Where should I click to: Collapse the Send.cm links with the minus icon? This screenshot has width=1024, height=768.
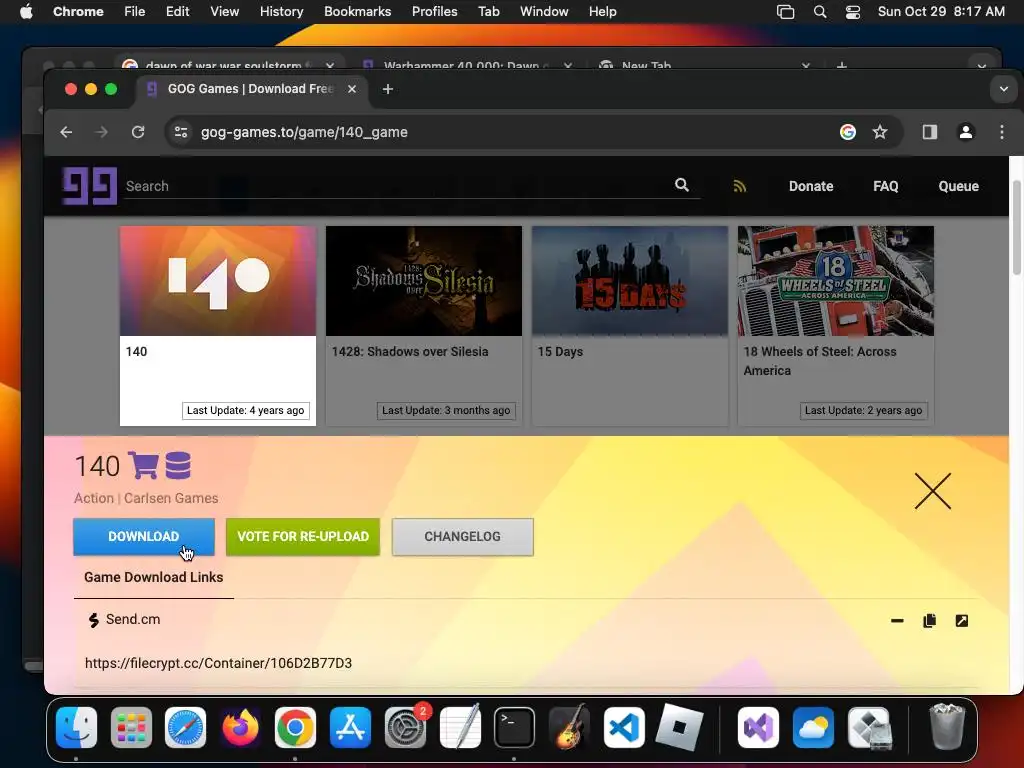click(x=897, y=620)
